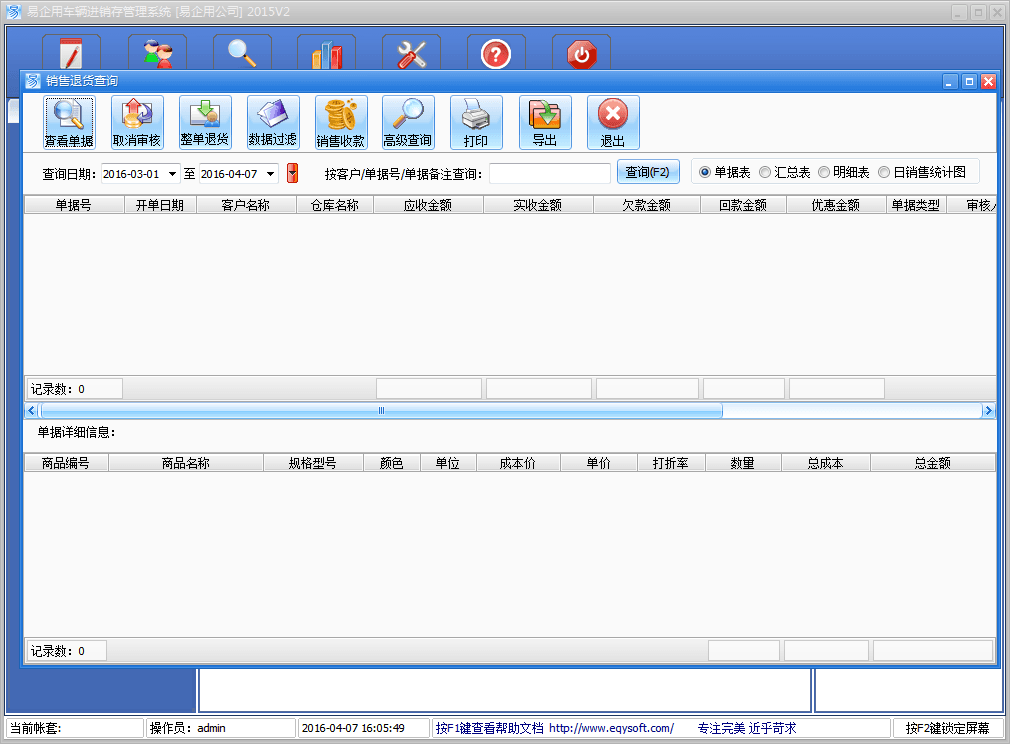
Task: Click the horizontal scrollbar of the document table
Action: coord(380,410)
